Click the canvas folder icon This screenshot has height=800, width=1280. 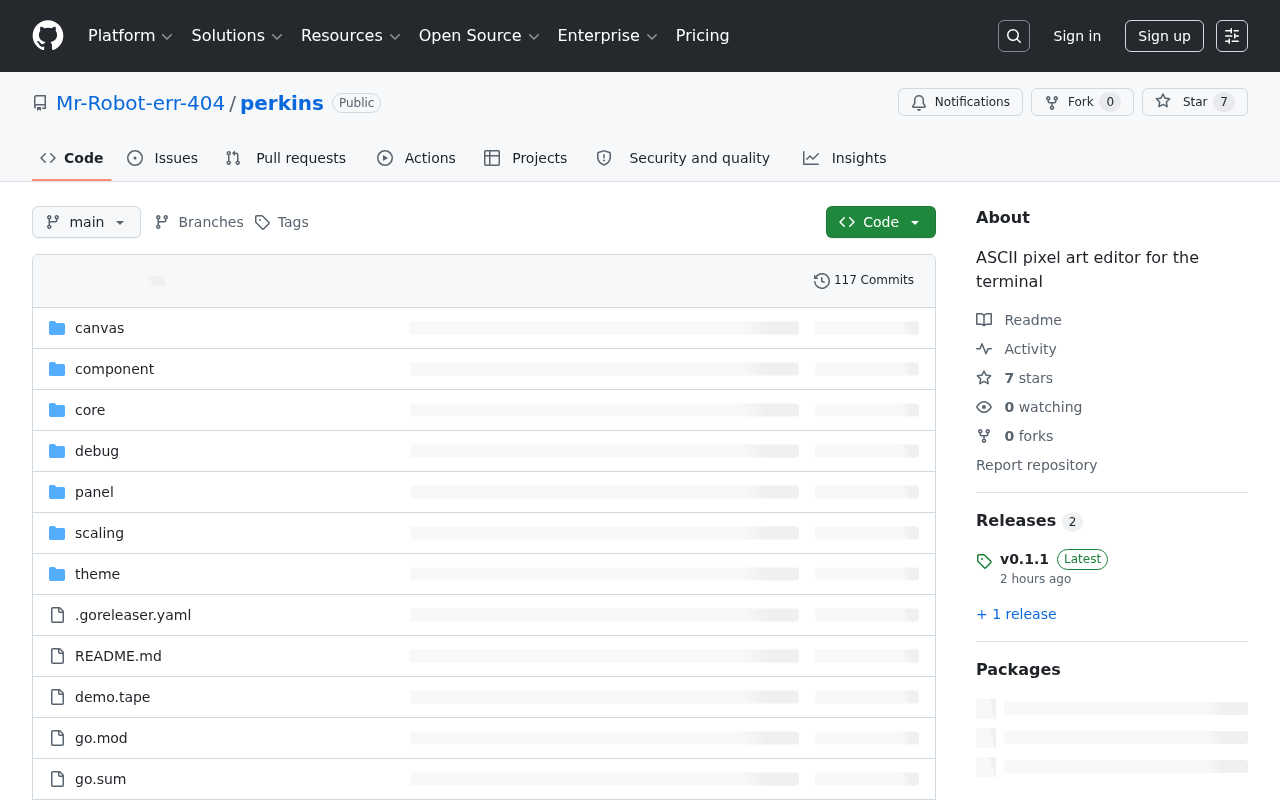point(57,328)
